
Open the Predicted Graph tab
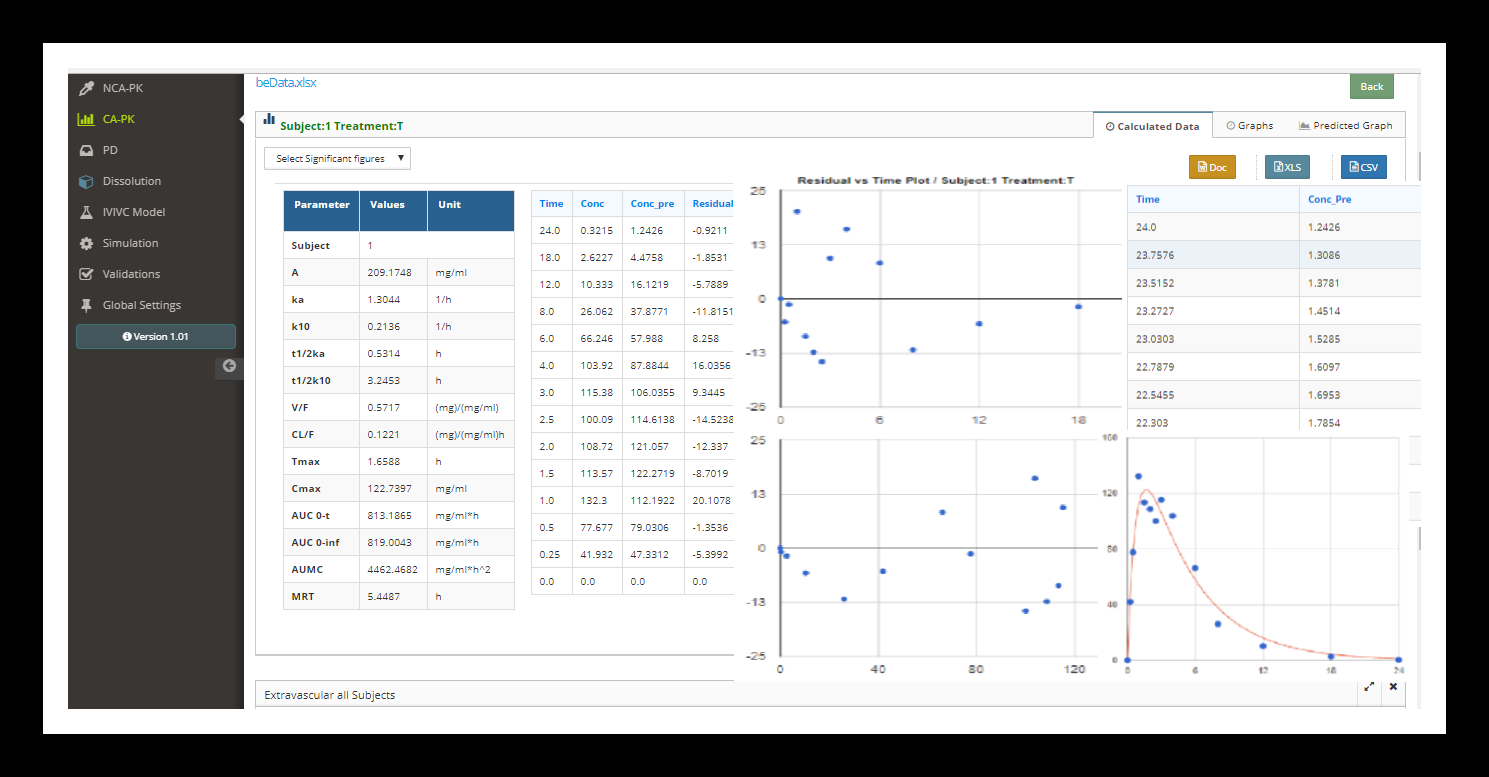click(x=1345, y=126)
